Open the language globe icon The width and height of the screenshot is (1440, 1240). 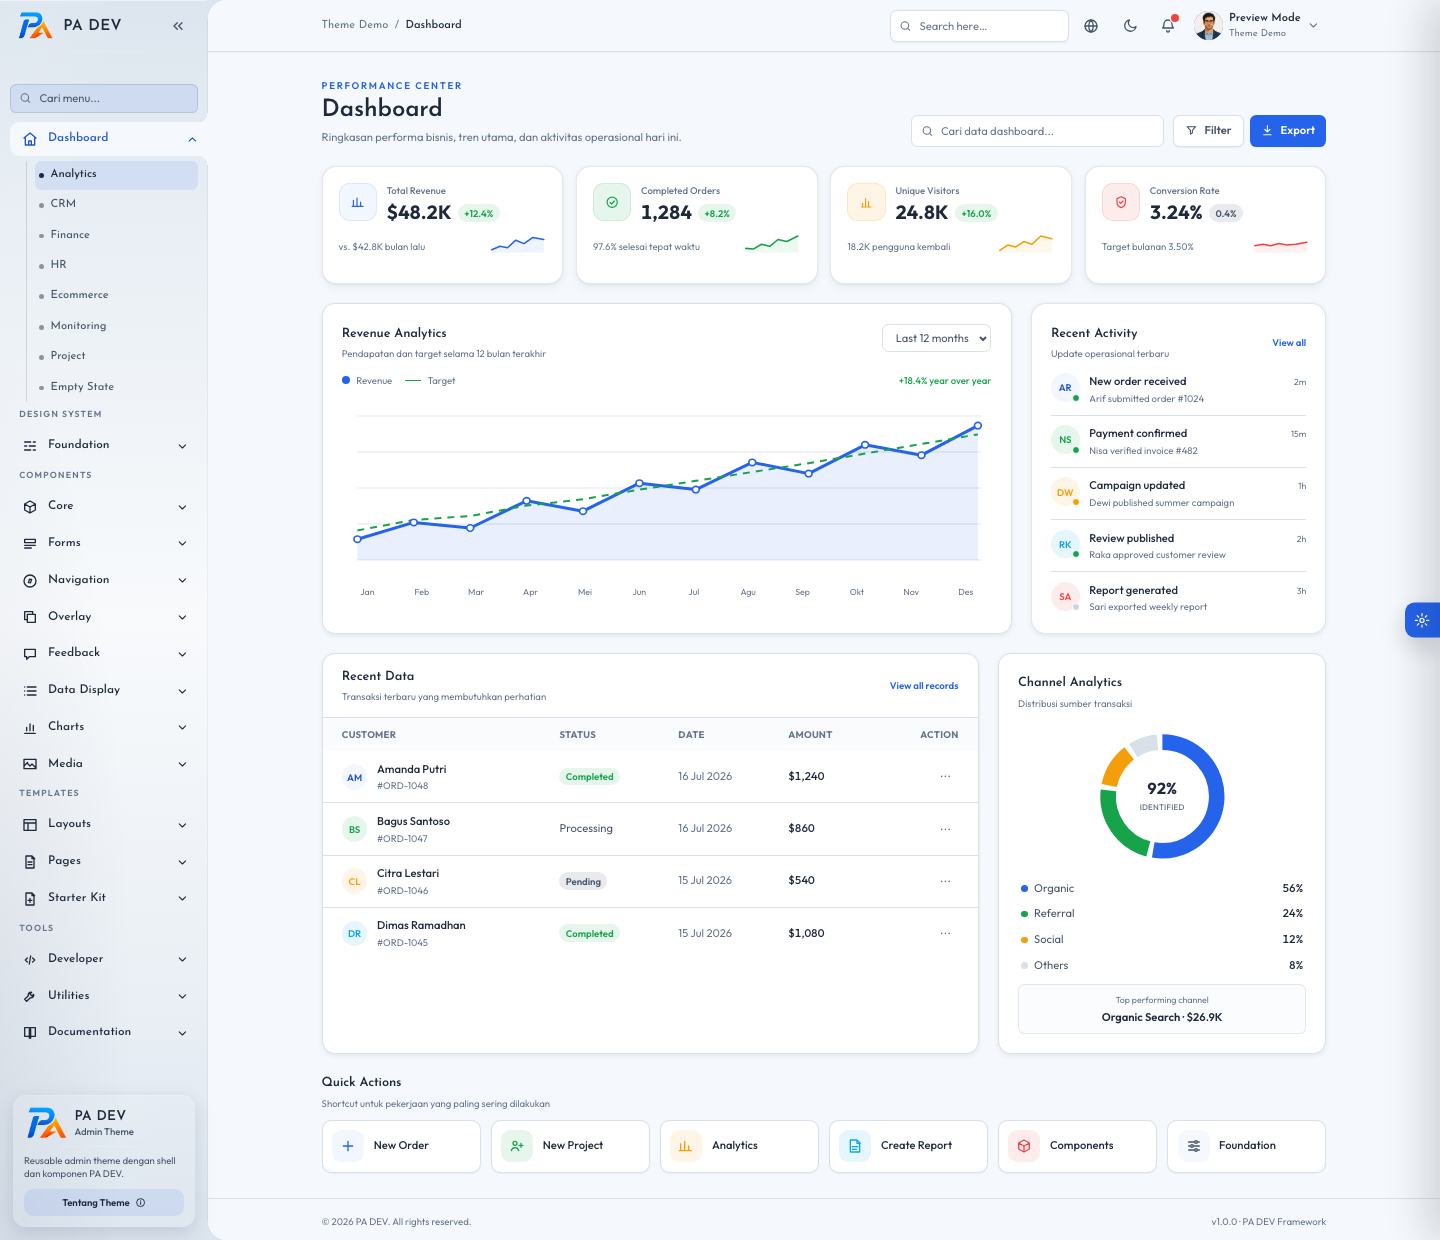coord(1091,26)
